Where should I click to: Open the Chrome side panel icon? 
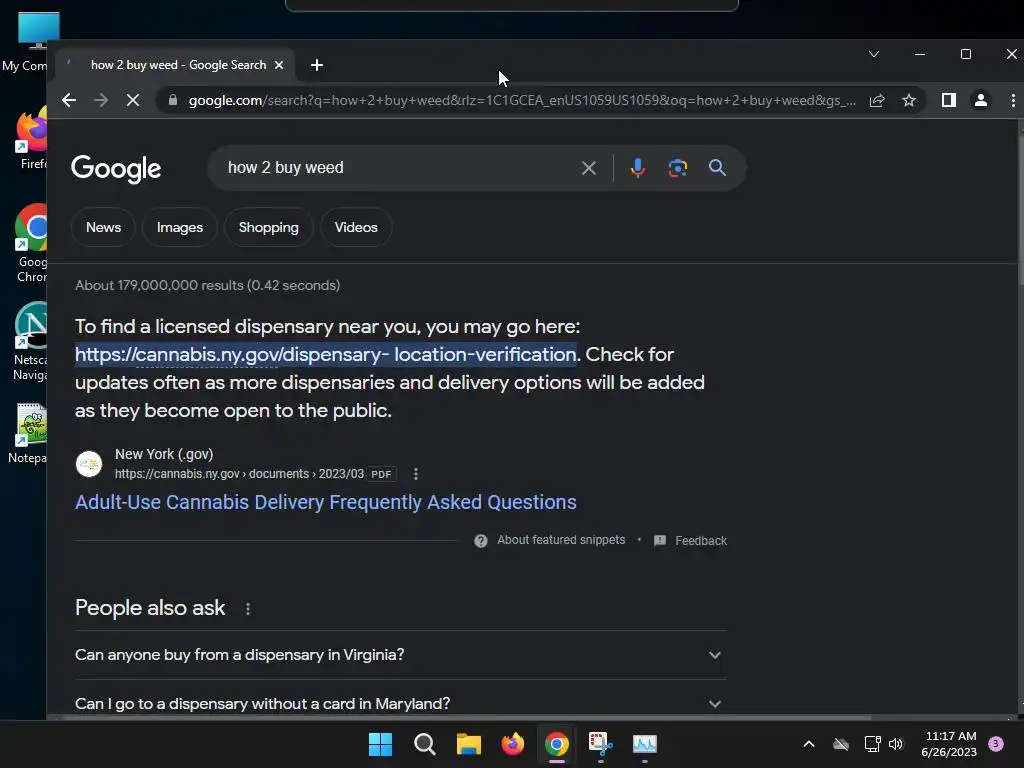(x=948, y=100)
